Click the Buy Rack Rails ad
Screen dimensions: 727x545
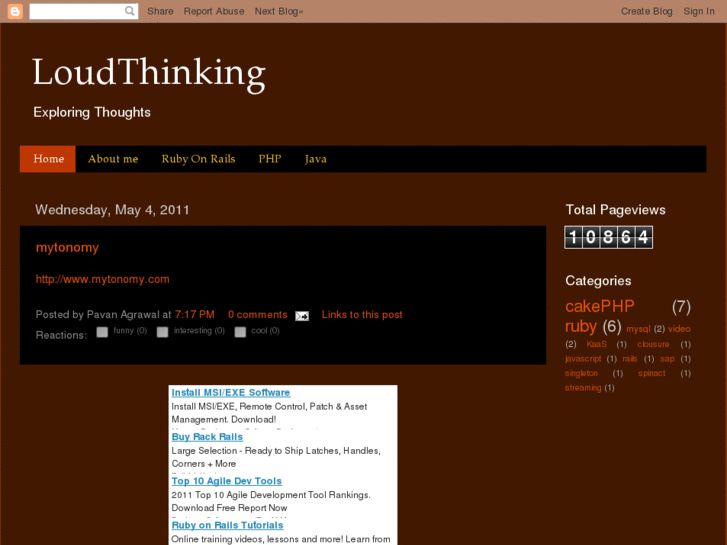click(207, 437)
